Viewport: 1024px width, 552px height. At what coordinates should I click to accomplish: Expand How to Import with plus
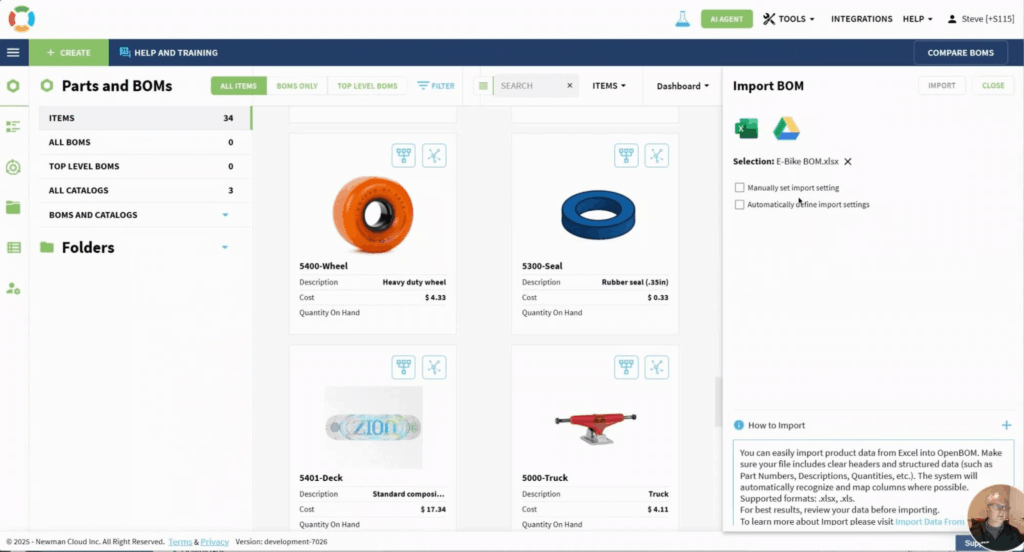[x=1006, y=425]
